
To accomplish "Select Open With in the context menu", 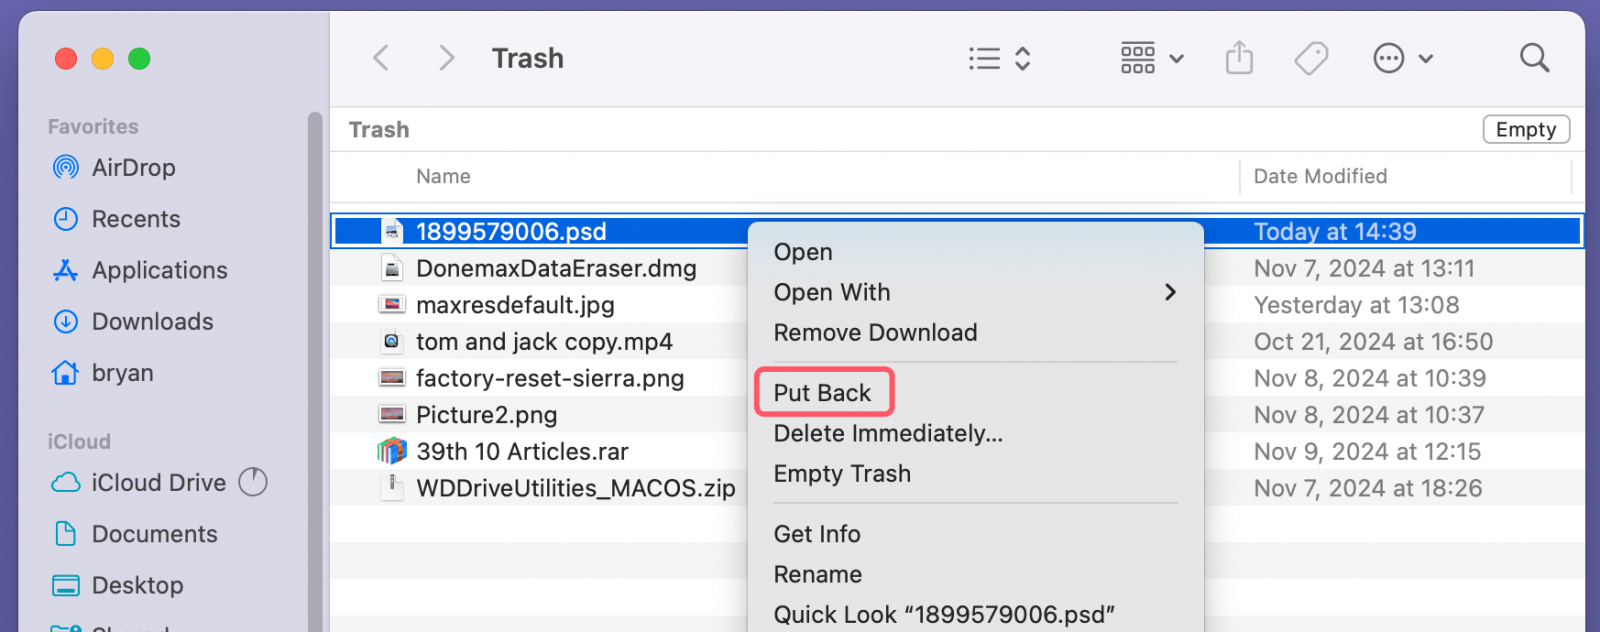I will tap(831, 292).
